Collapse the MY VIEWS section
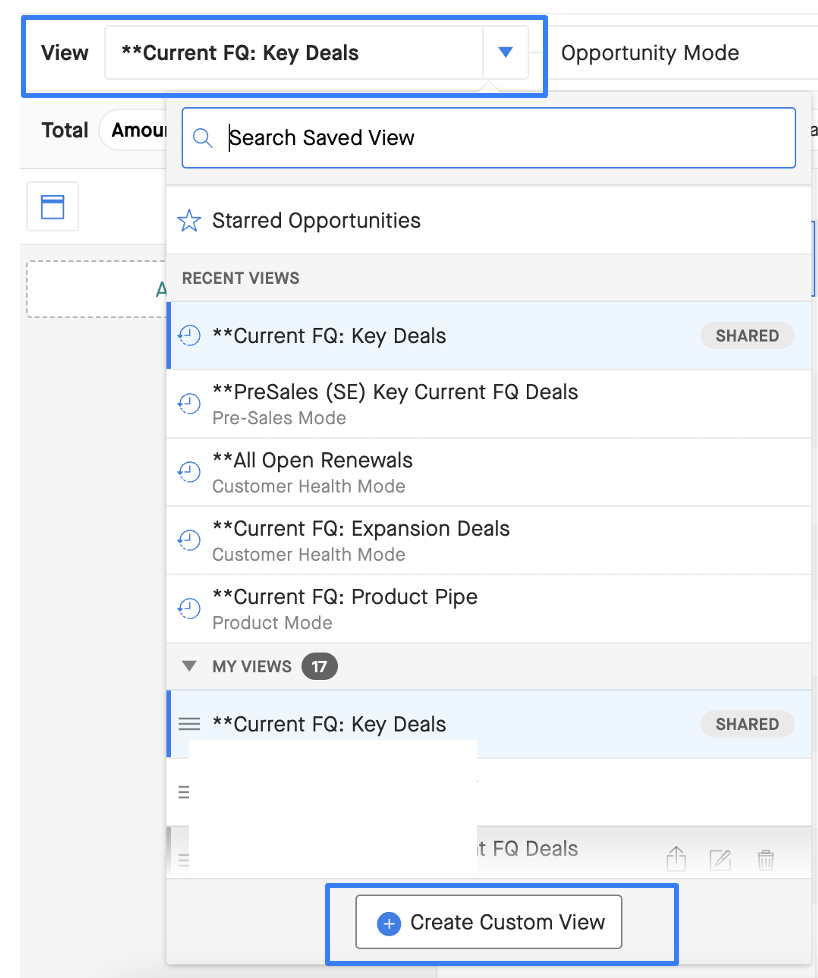 pos(189,666)
